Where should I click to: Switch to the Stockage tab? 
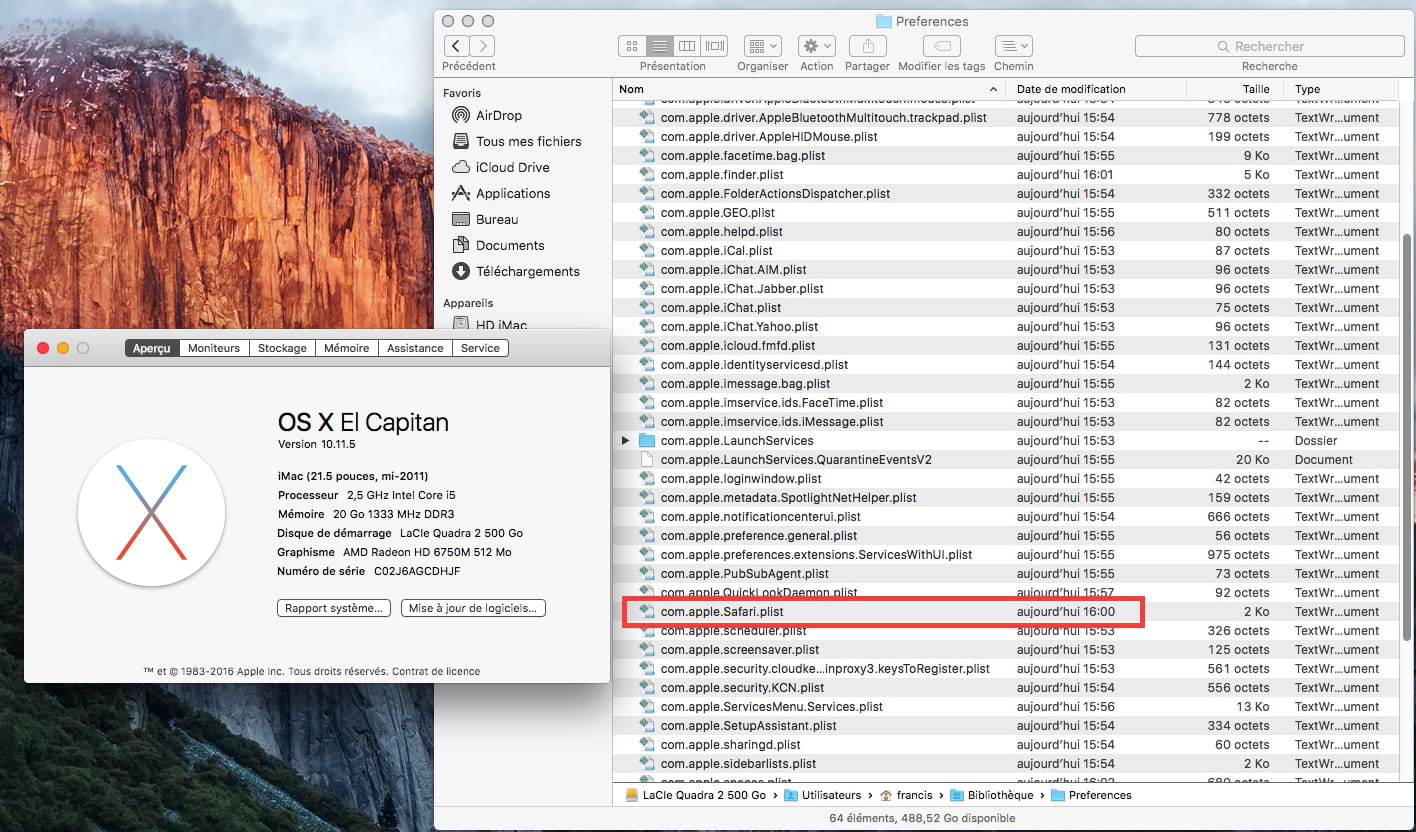tap(282, 348)
